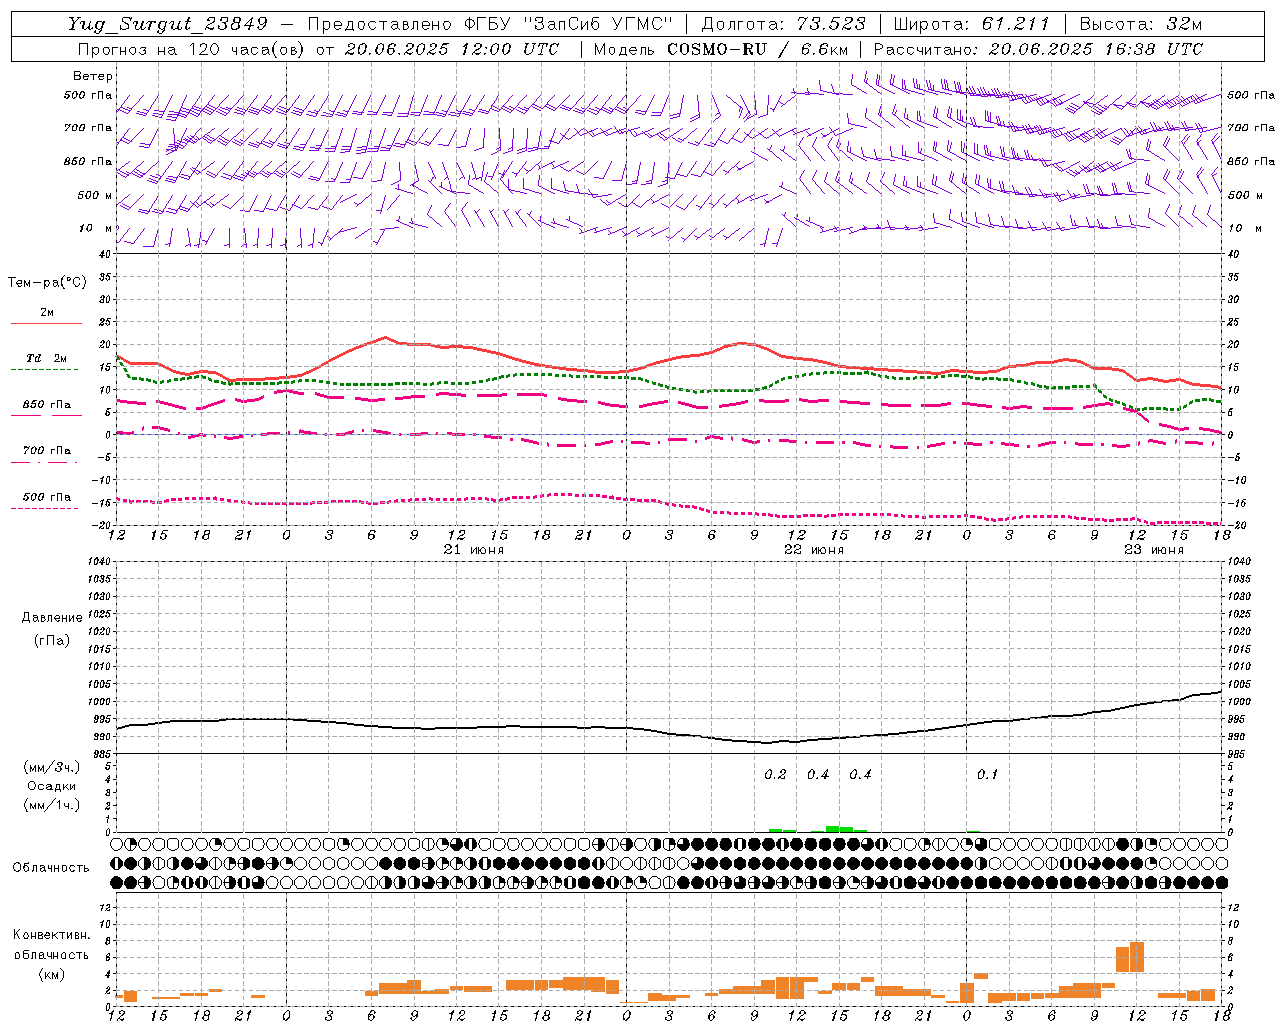
Task: Click the "(гПа)" unit under Давление
Action: click(51, 641)
